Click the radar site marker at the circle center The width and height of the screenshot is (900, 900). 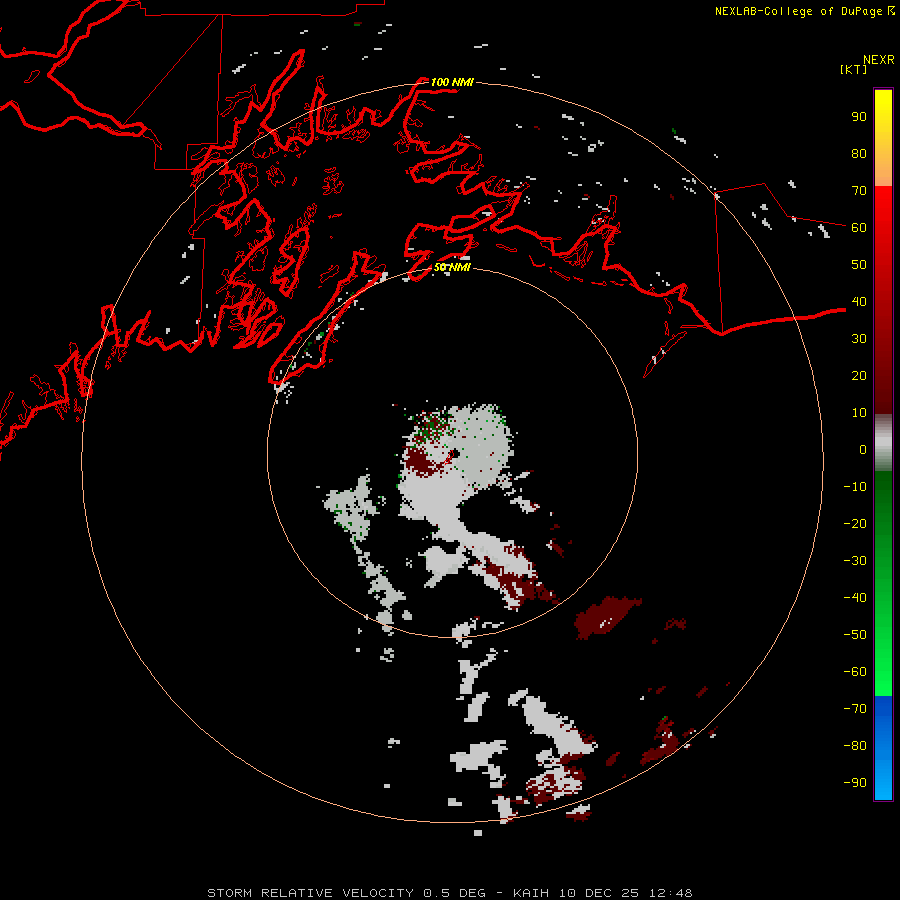point(453,454)
